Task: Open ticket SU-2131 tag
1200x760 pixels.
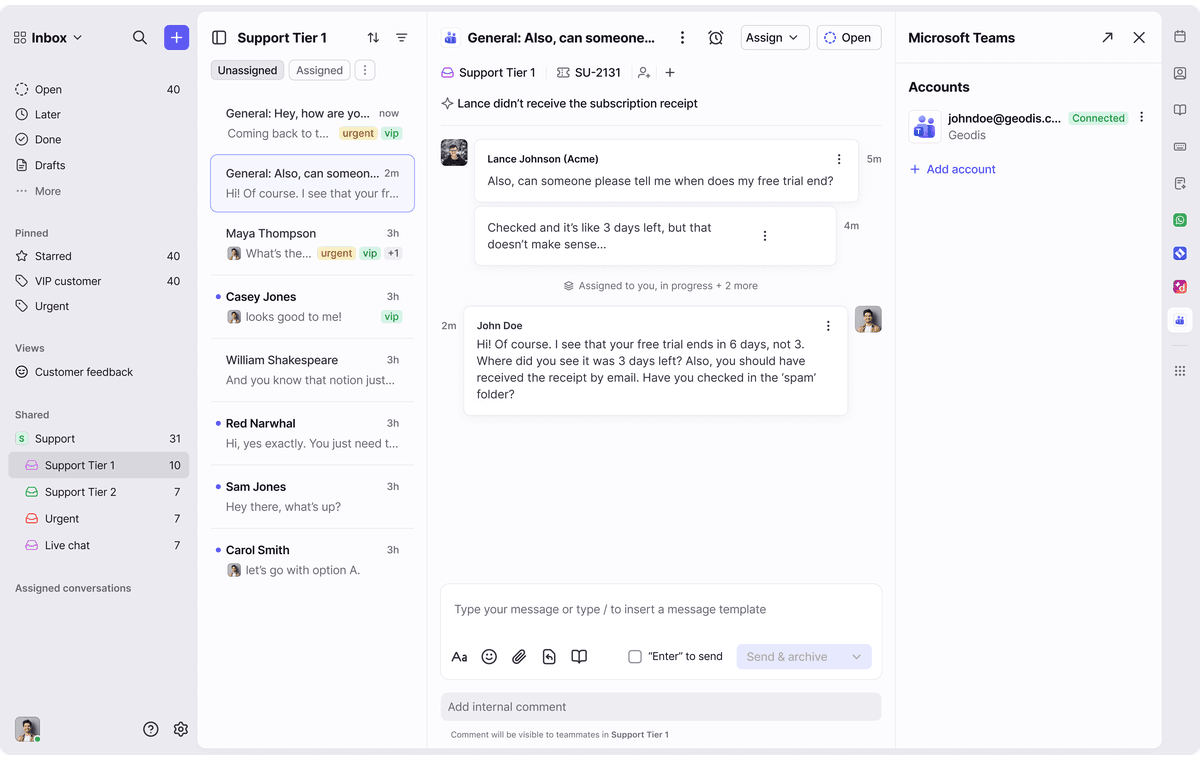Action: [589, 73]
